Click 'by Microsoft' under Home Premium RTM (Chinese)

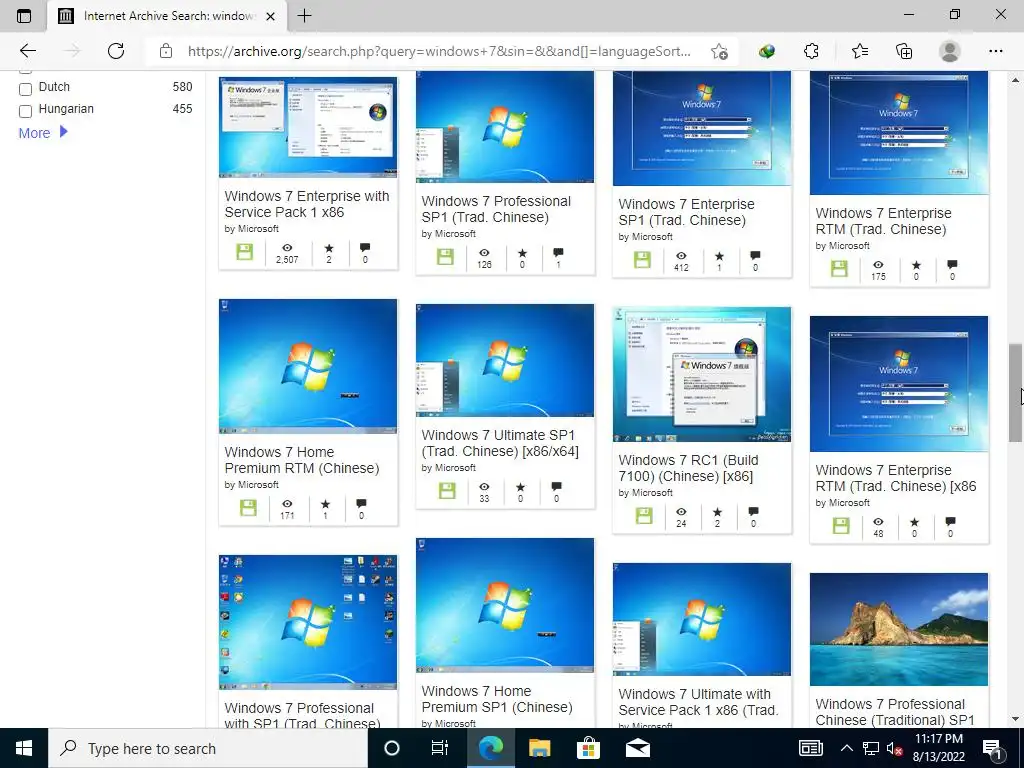click(x=251, y=485)
